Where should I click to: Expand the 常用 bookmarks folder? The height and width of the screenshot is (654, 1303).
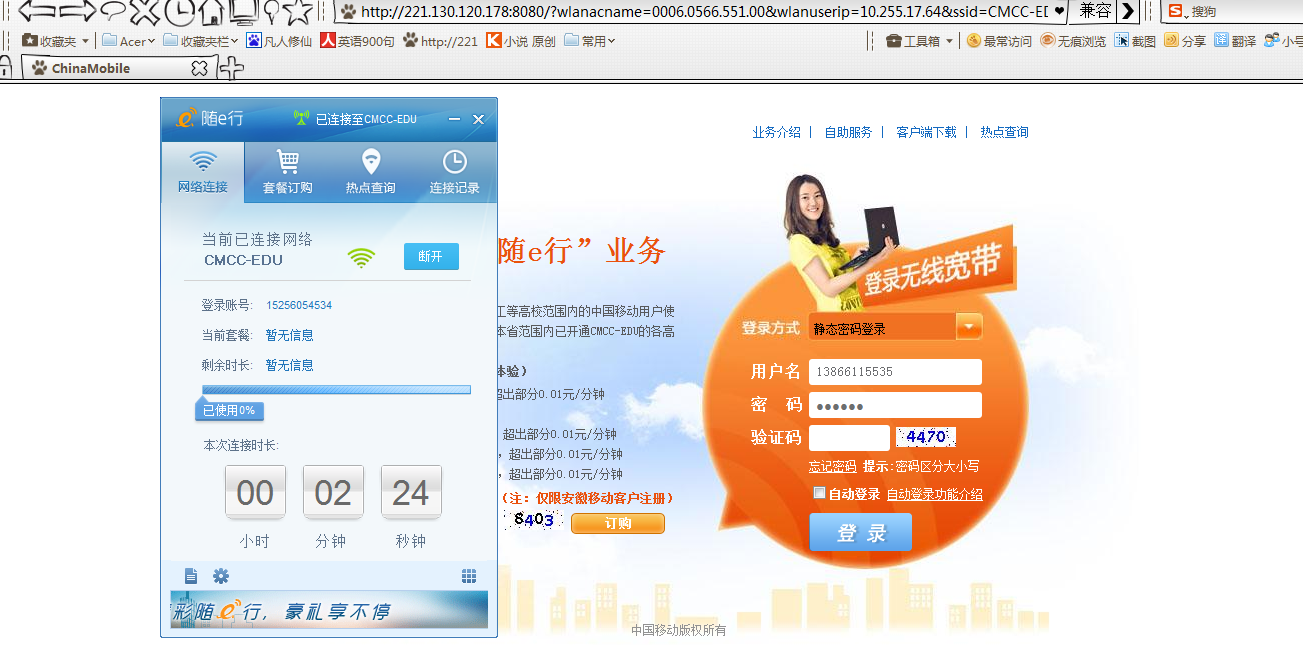590,41
